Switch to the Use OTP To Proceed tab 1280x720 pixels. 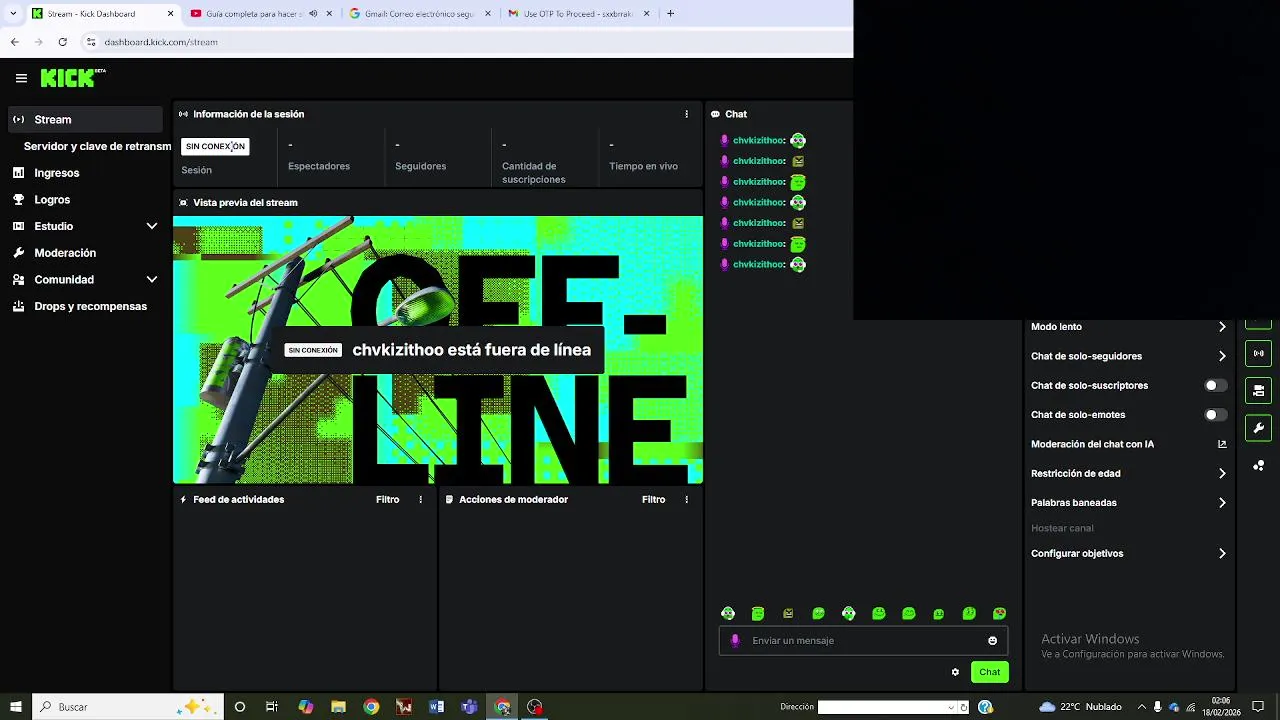click(578, 13)
